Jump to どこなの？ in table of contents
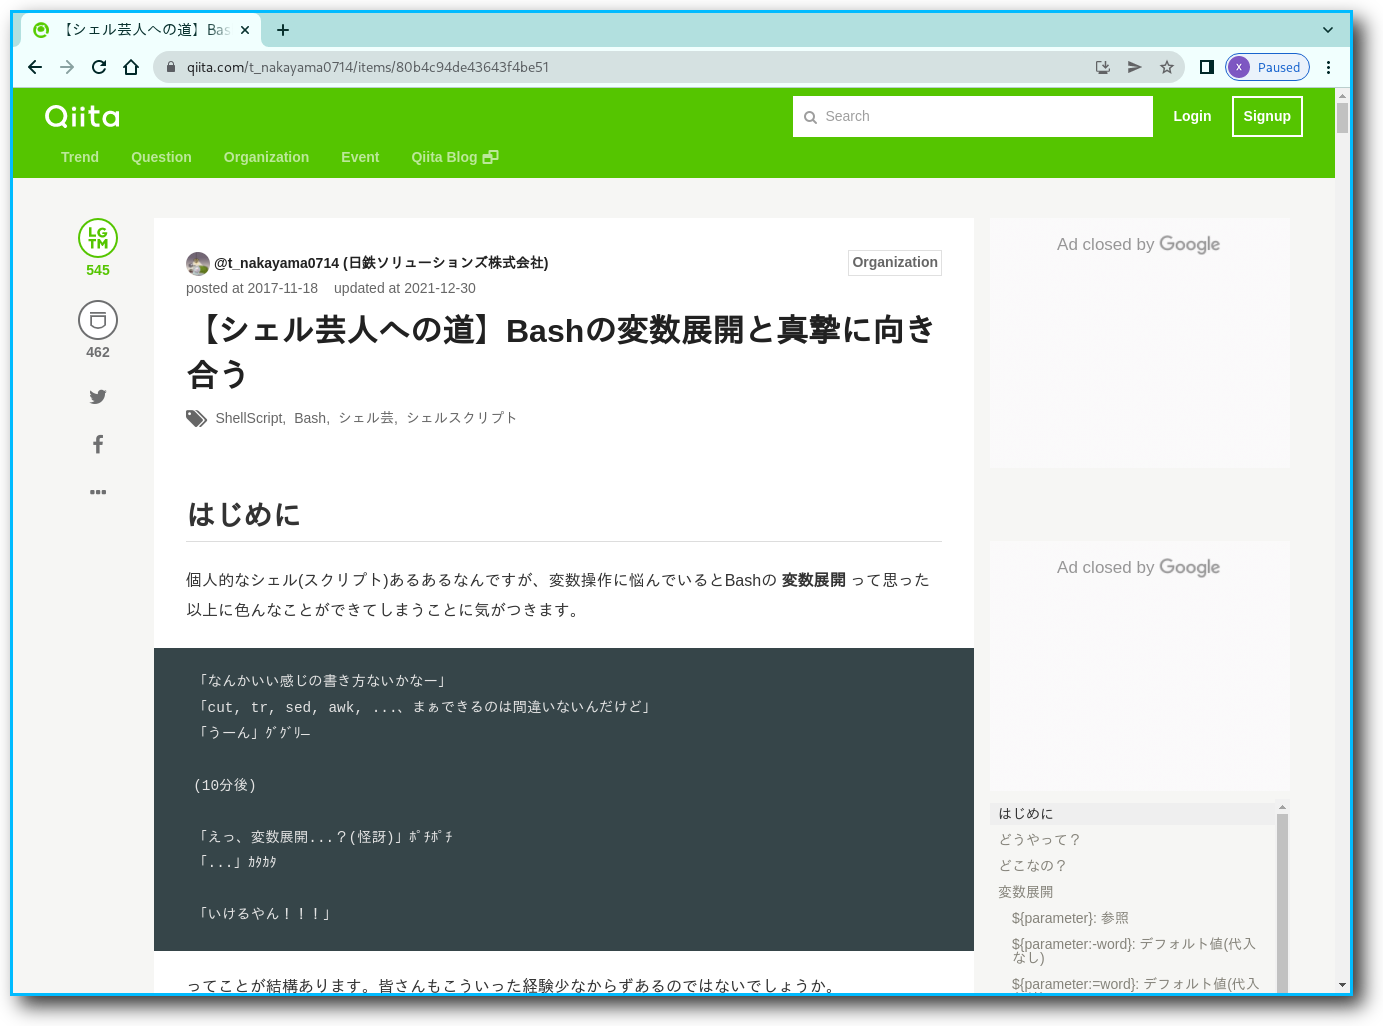Image resolution: width=1383 pixels, height=1026 pixels. point(1033,866)
